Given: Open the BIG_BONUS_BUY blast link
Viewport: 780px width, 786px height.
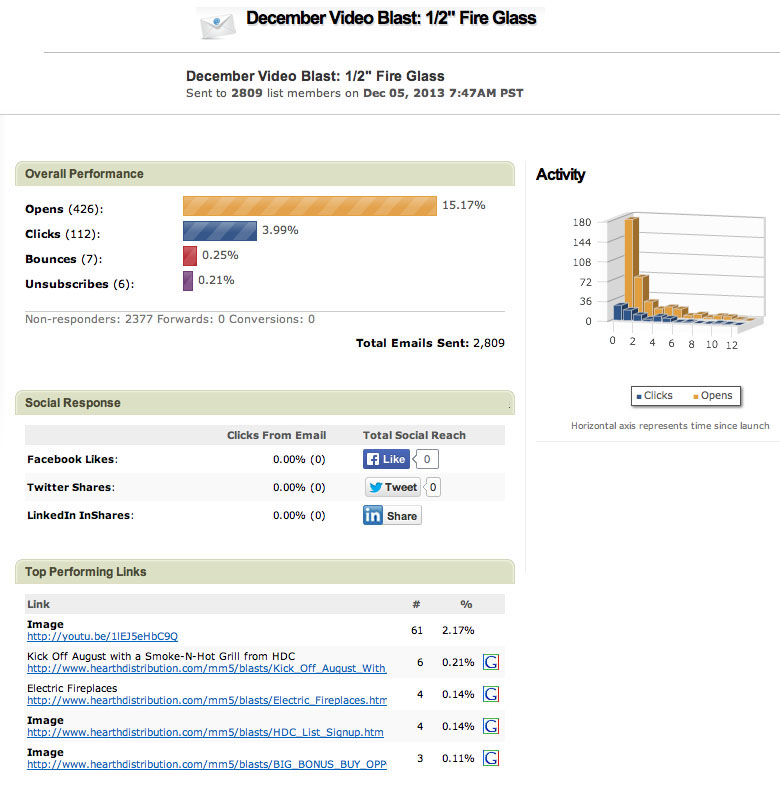Looking at the screenshot, I should pos(206,764).
